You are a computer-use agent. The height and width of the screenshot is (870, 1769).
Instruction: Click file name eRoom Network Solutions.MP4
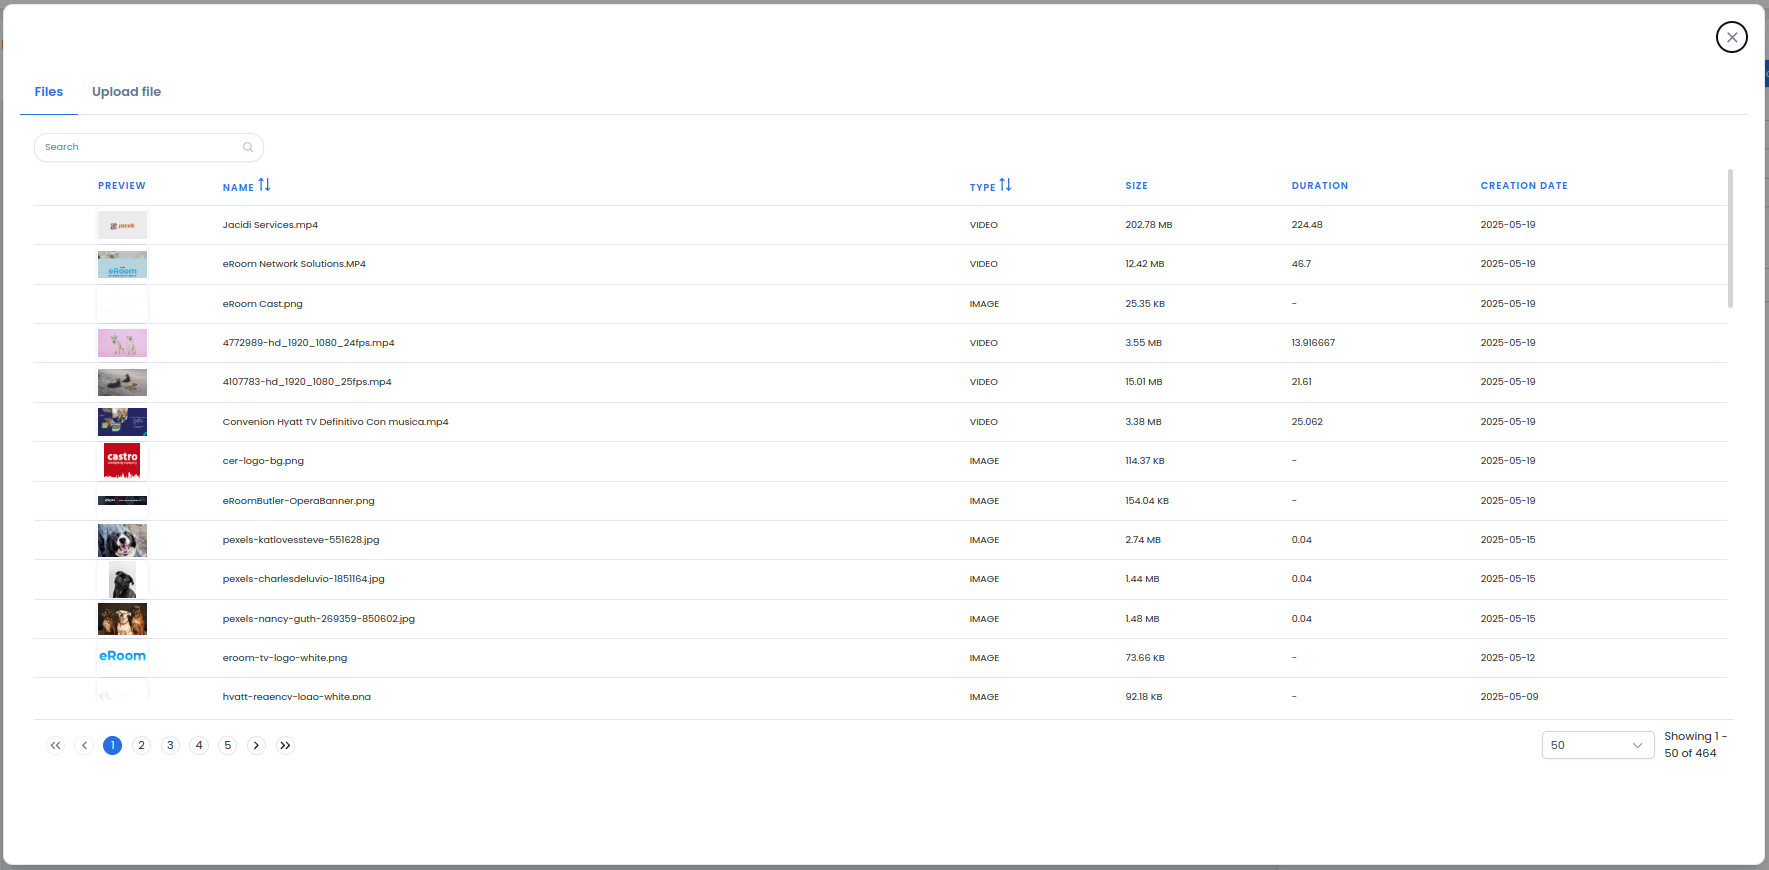point(294,264)
